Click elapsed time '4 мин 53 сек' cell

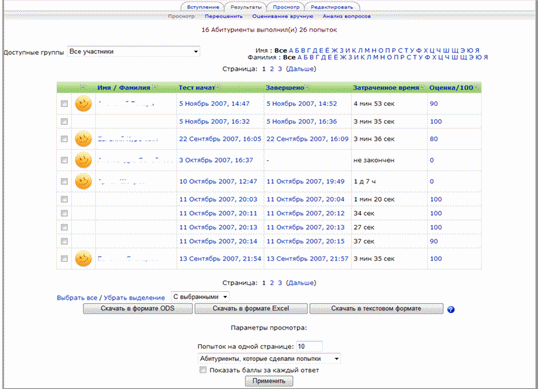tap(374, 103)
